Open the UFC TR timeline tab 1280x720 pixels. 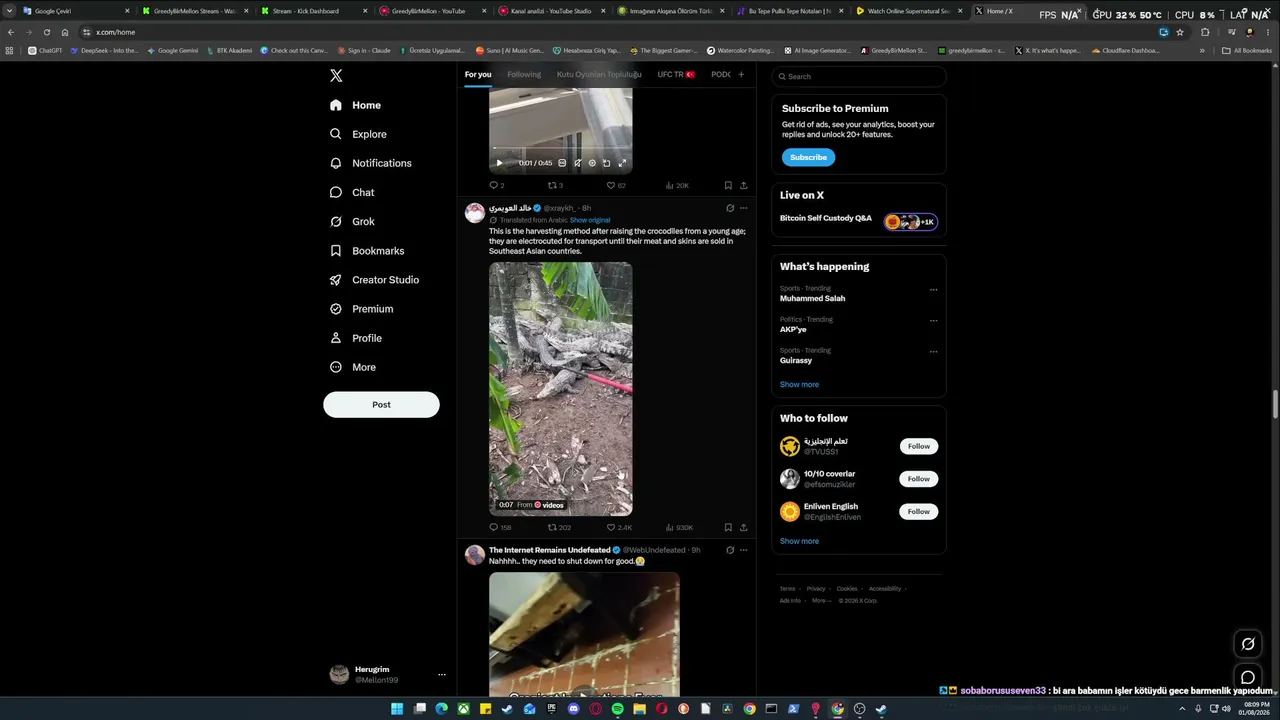(676, 75)
